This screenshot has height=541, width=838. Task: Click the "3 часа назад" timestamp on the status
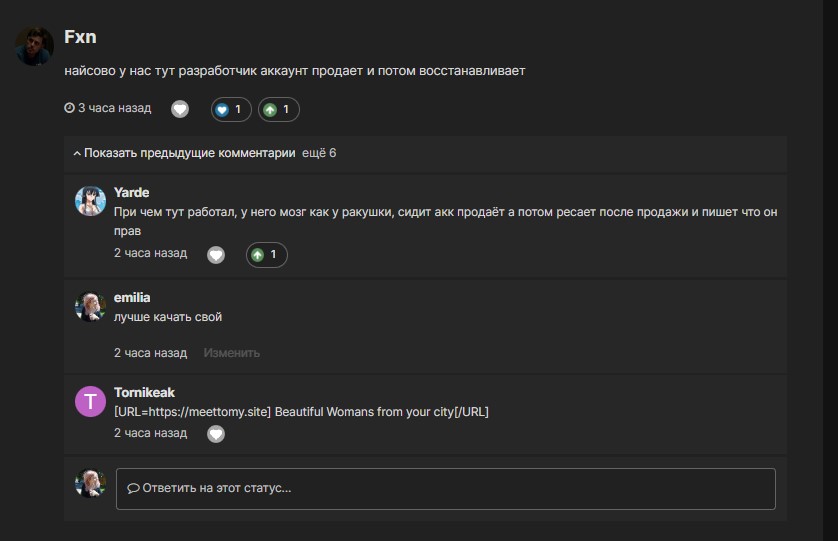(x=108, y=108)
